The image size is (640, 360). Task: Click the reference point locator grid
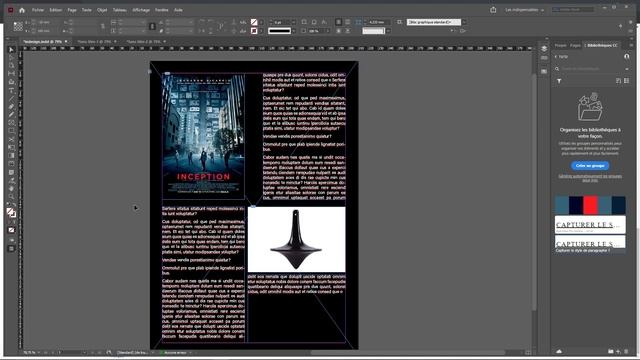[x=18, y=27]
